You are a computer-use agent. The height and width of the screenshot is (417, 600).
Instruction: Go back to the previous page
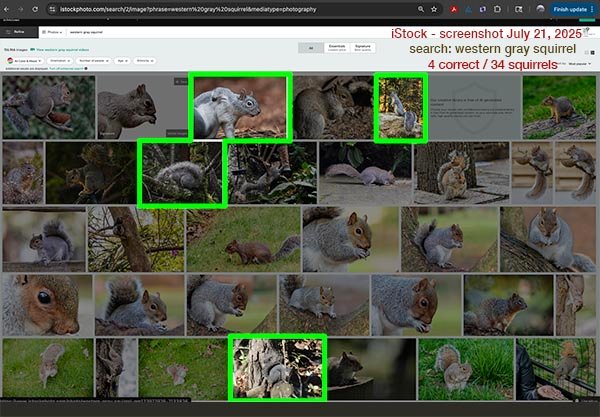pos(7,9)
